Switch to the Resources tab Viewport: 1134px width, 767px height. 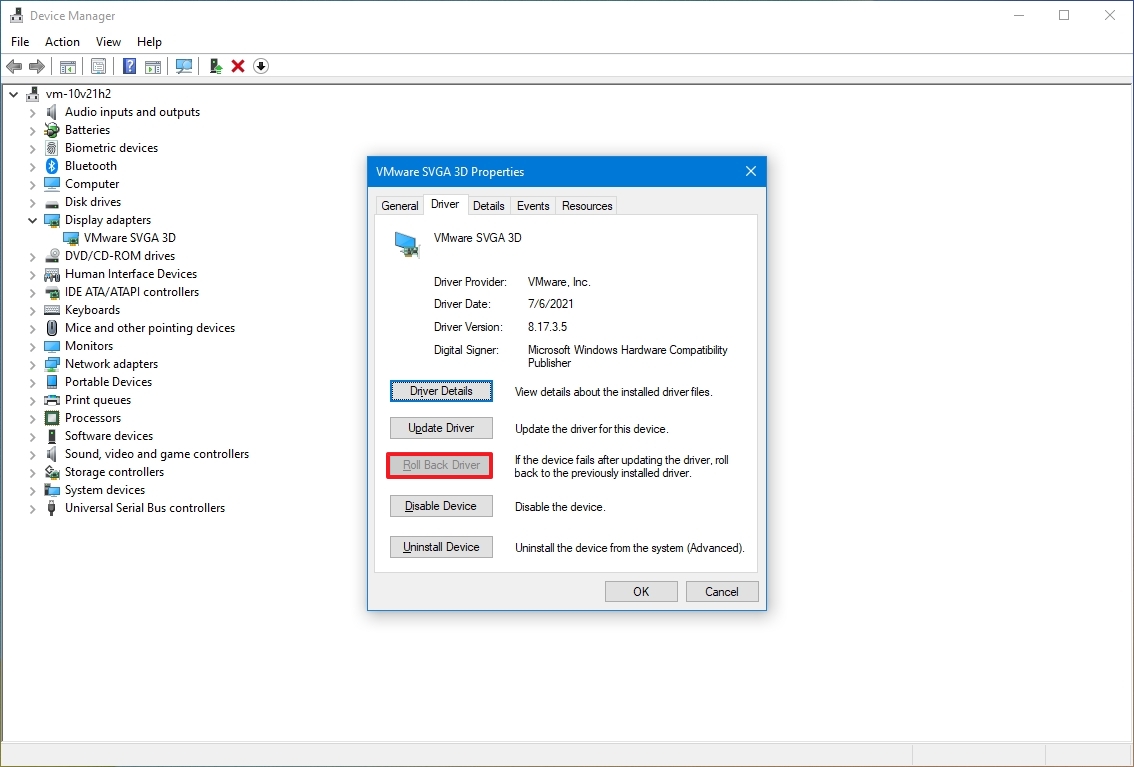pos(587,206)
